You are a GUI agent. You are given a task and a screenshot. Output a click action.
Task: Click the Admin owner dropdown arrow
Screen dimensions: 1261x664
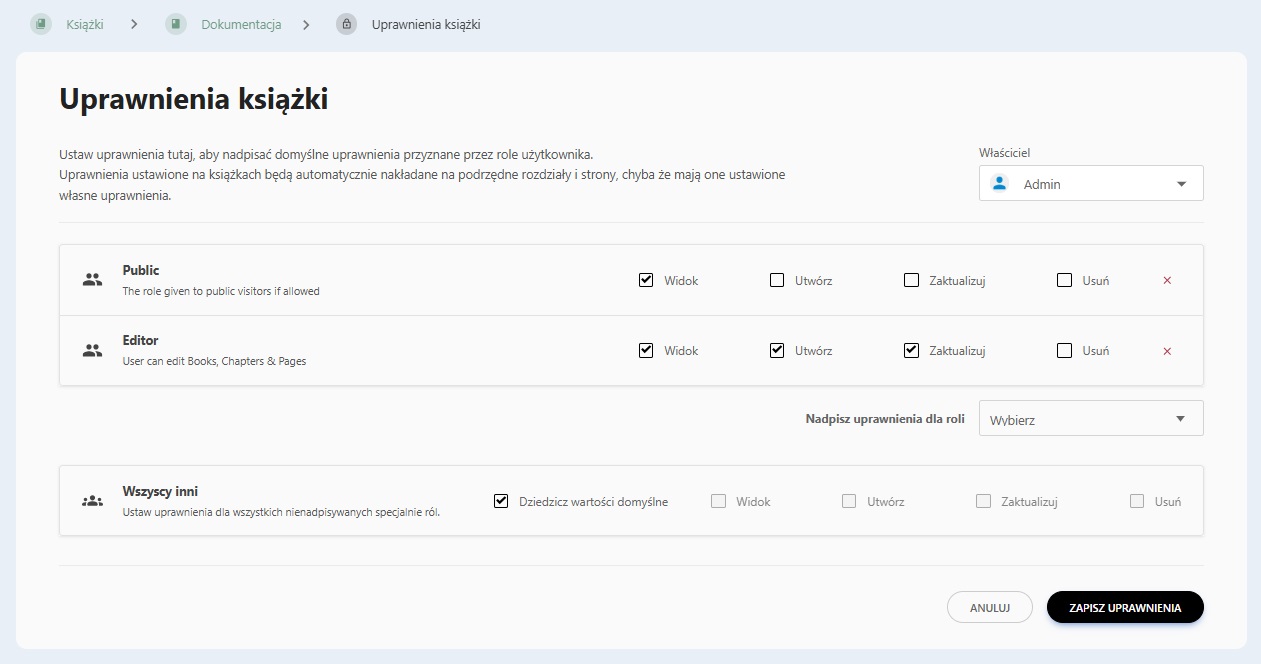click(1181, 184)
